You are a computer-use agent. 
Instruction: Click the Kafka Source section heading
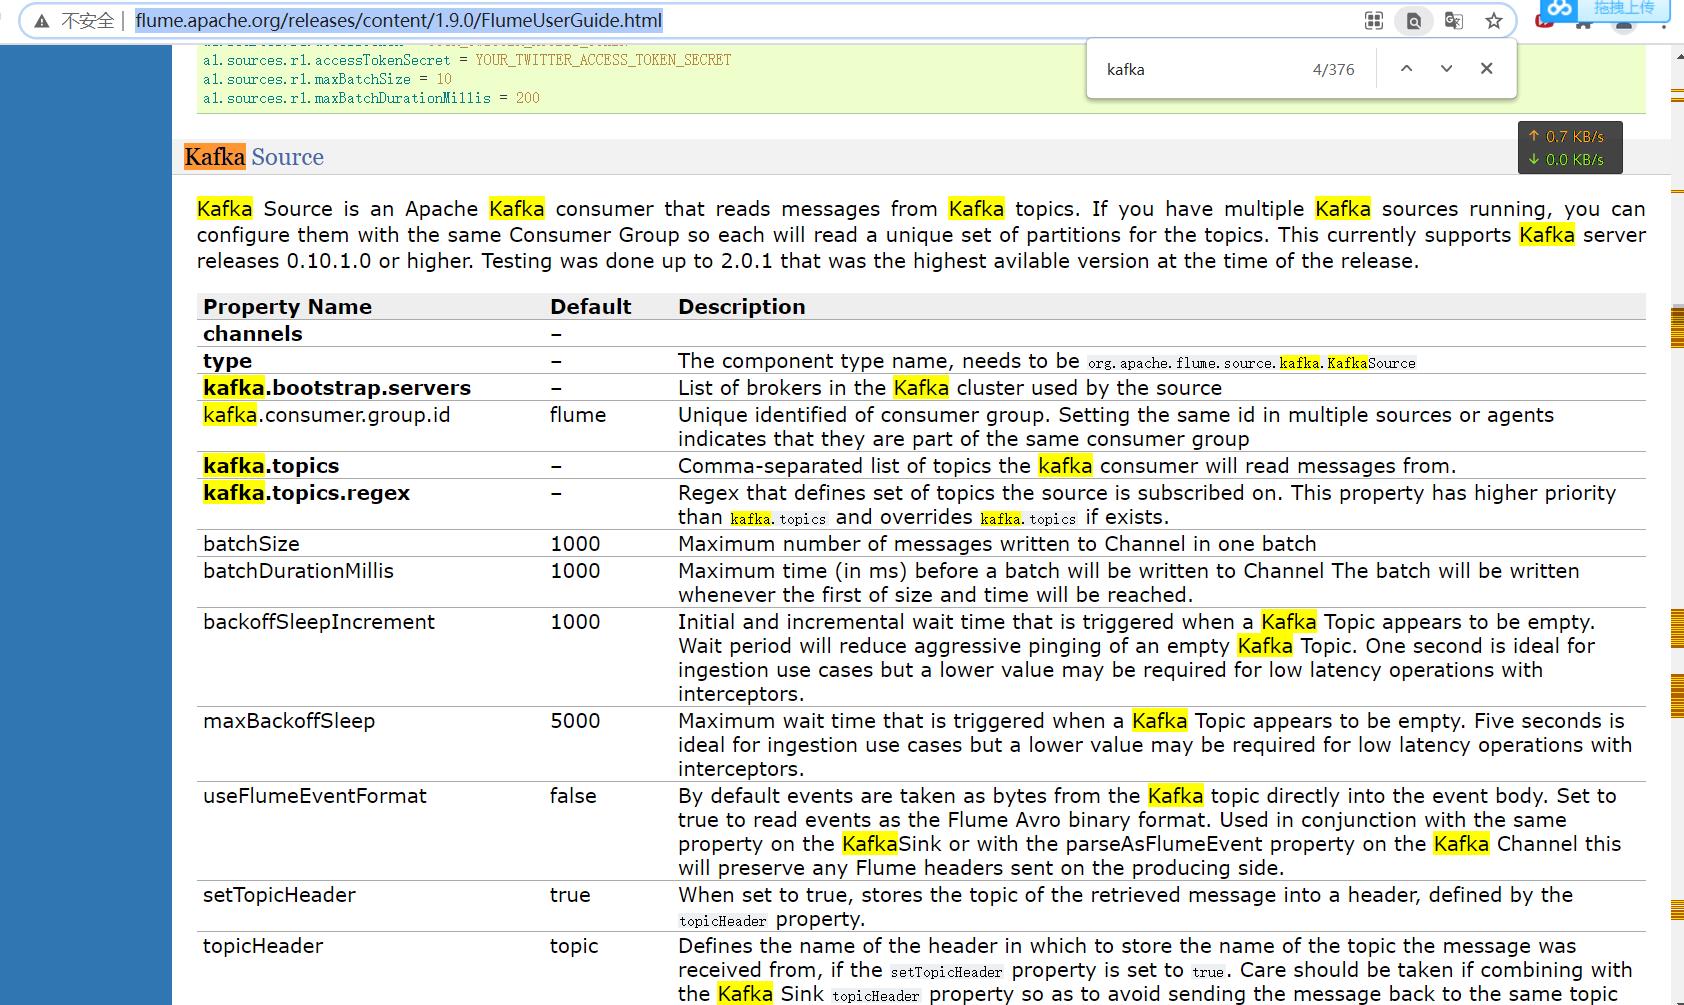point(254,157)
